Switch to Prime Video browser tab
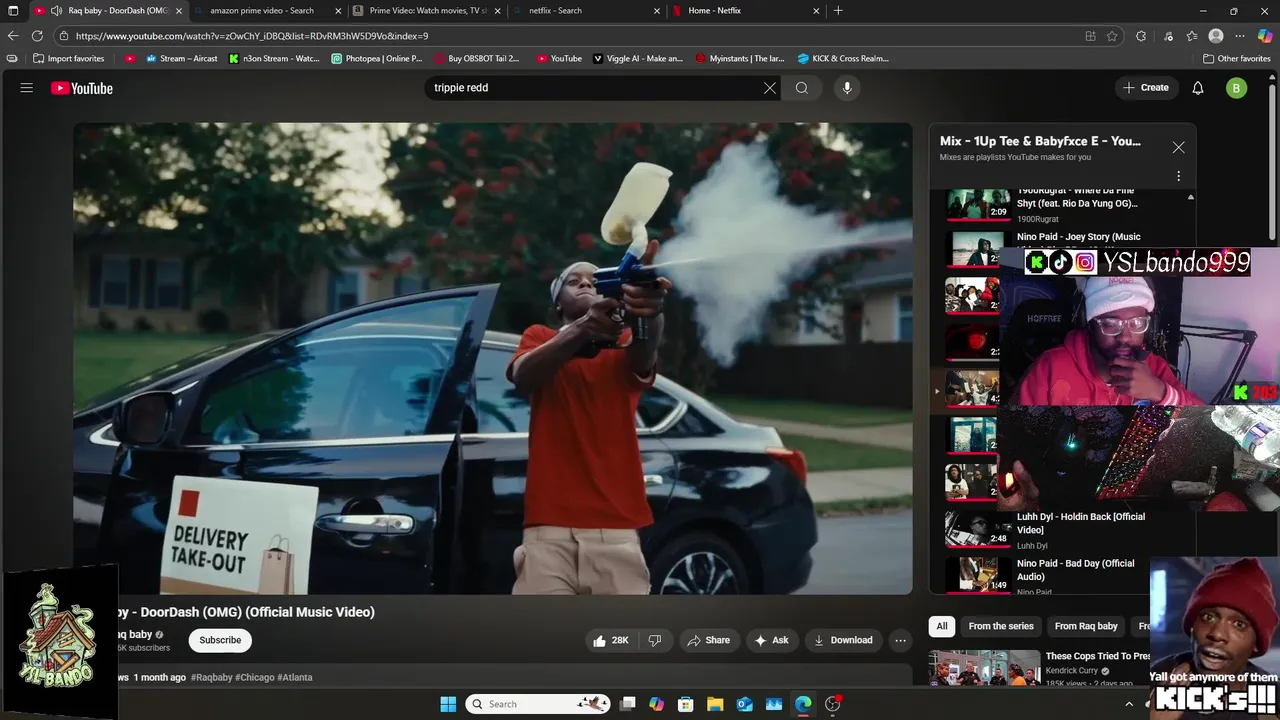 (425, 11)
